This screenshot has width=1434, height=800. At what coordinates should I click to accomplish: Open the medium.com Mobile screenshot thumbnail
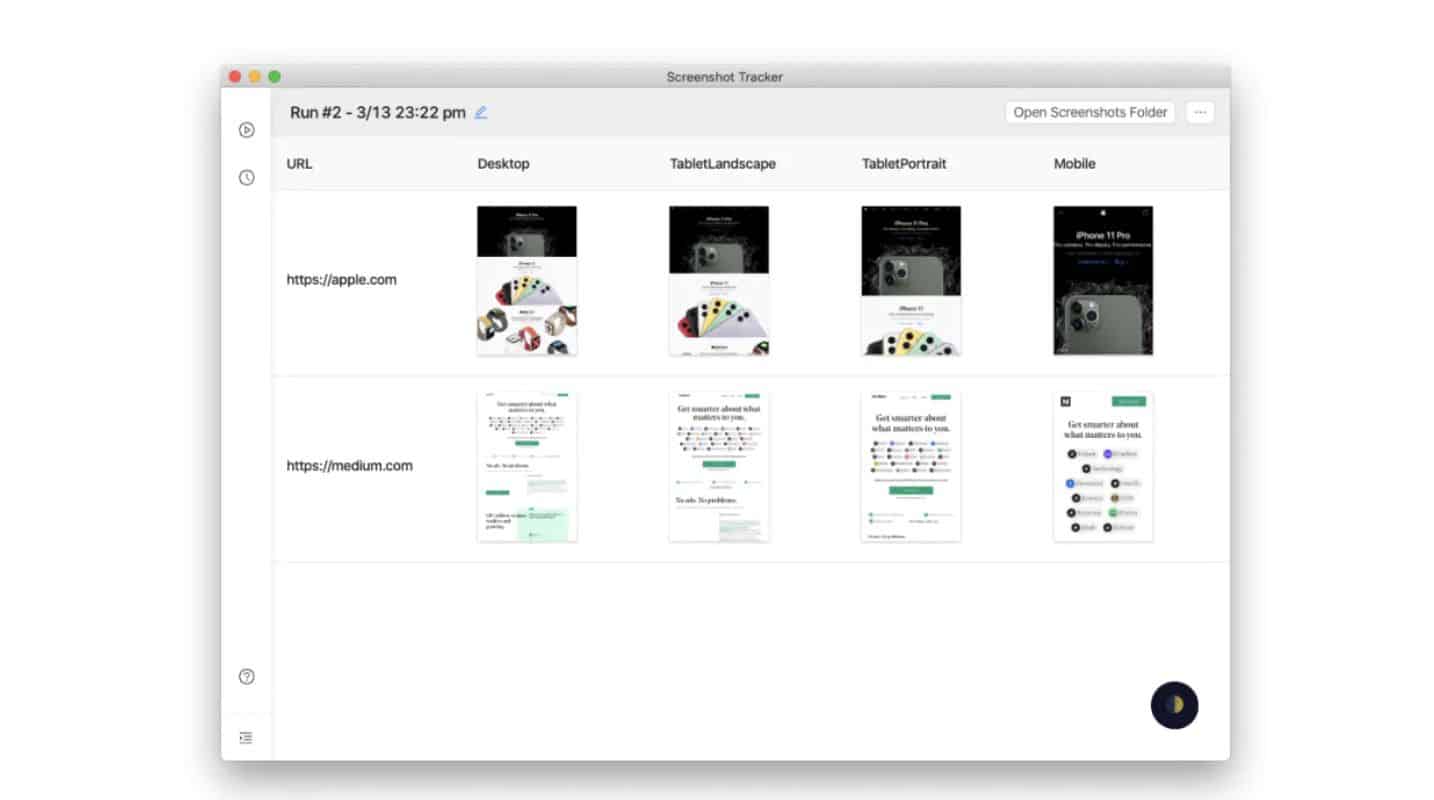pyautogui.click(x=1103, y=466)
